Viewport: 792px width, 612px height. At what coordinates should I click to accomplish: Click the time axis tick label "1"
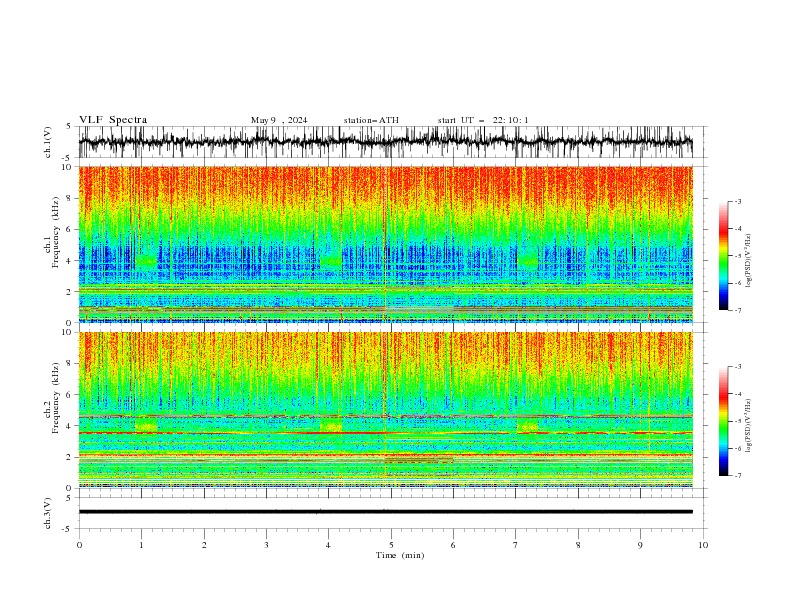coord(141,545)
